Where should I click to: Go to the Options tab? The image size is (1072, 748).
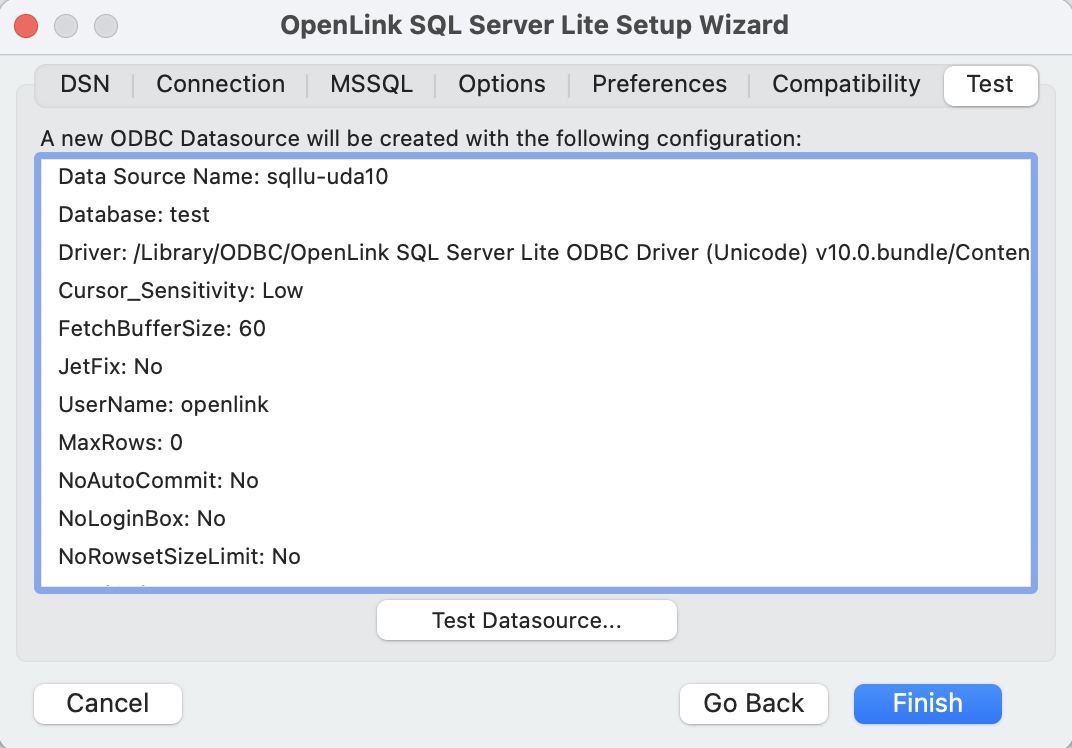pyautogui.click(x=502, y=84)
